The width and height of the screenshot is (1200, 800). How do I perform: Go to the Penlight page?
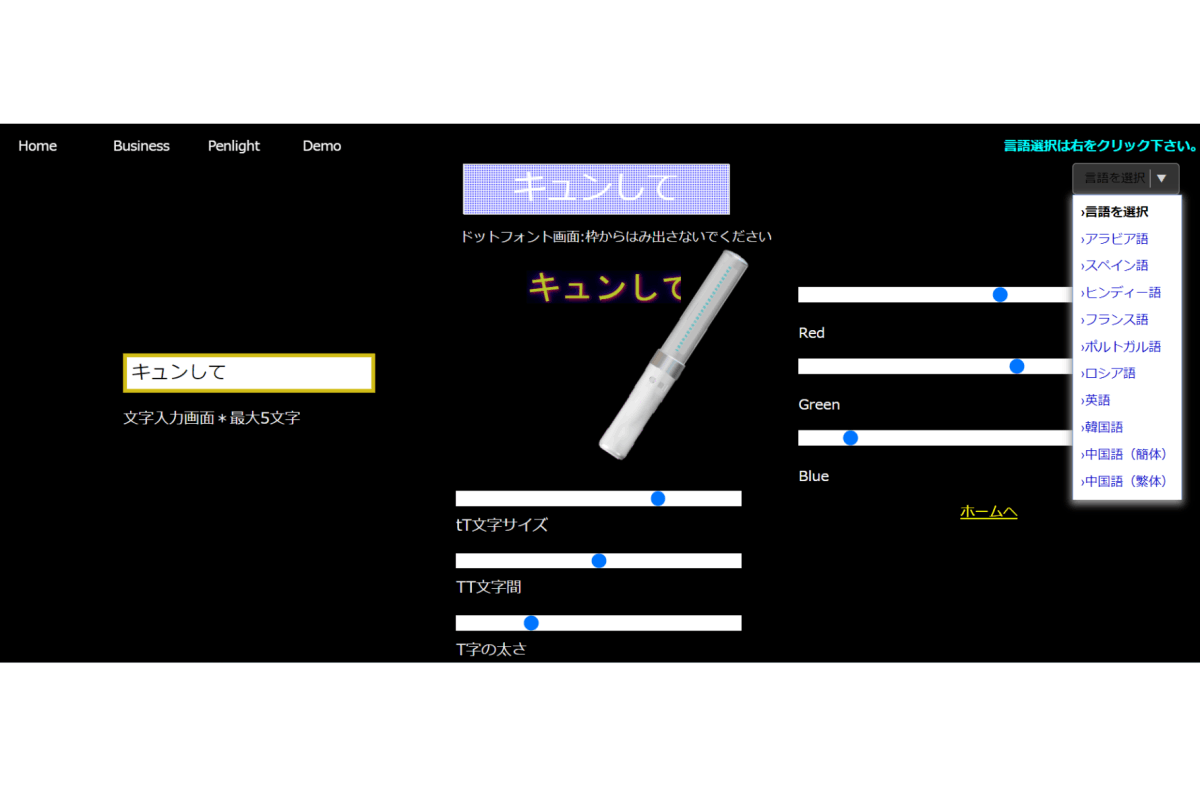click(233, 146)
